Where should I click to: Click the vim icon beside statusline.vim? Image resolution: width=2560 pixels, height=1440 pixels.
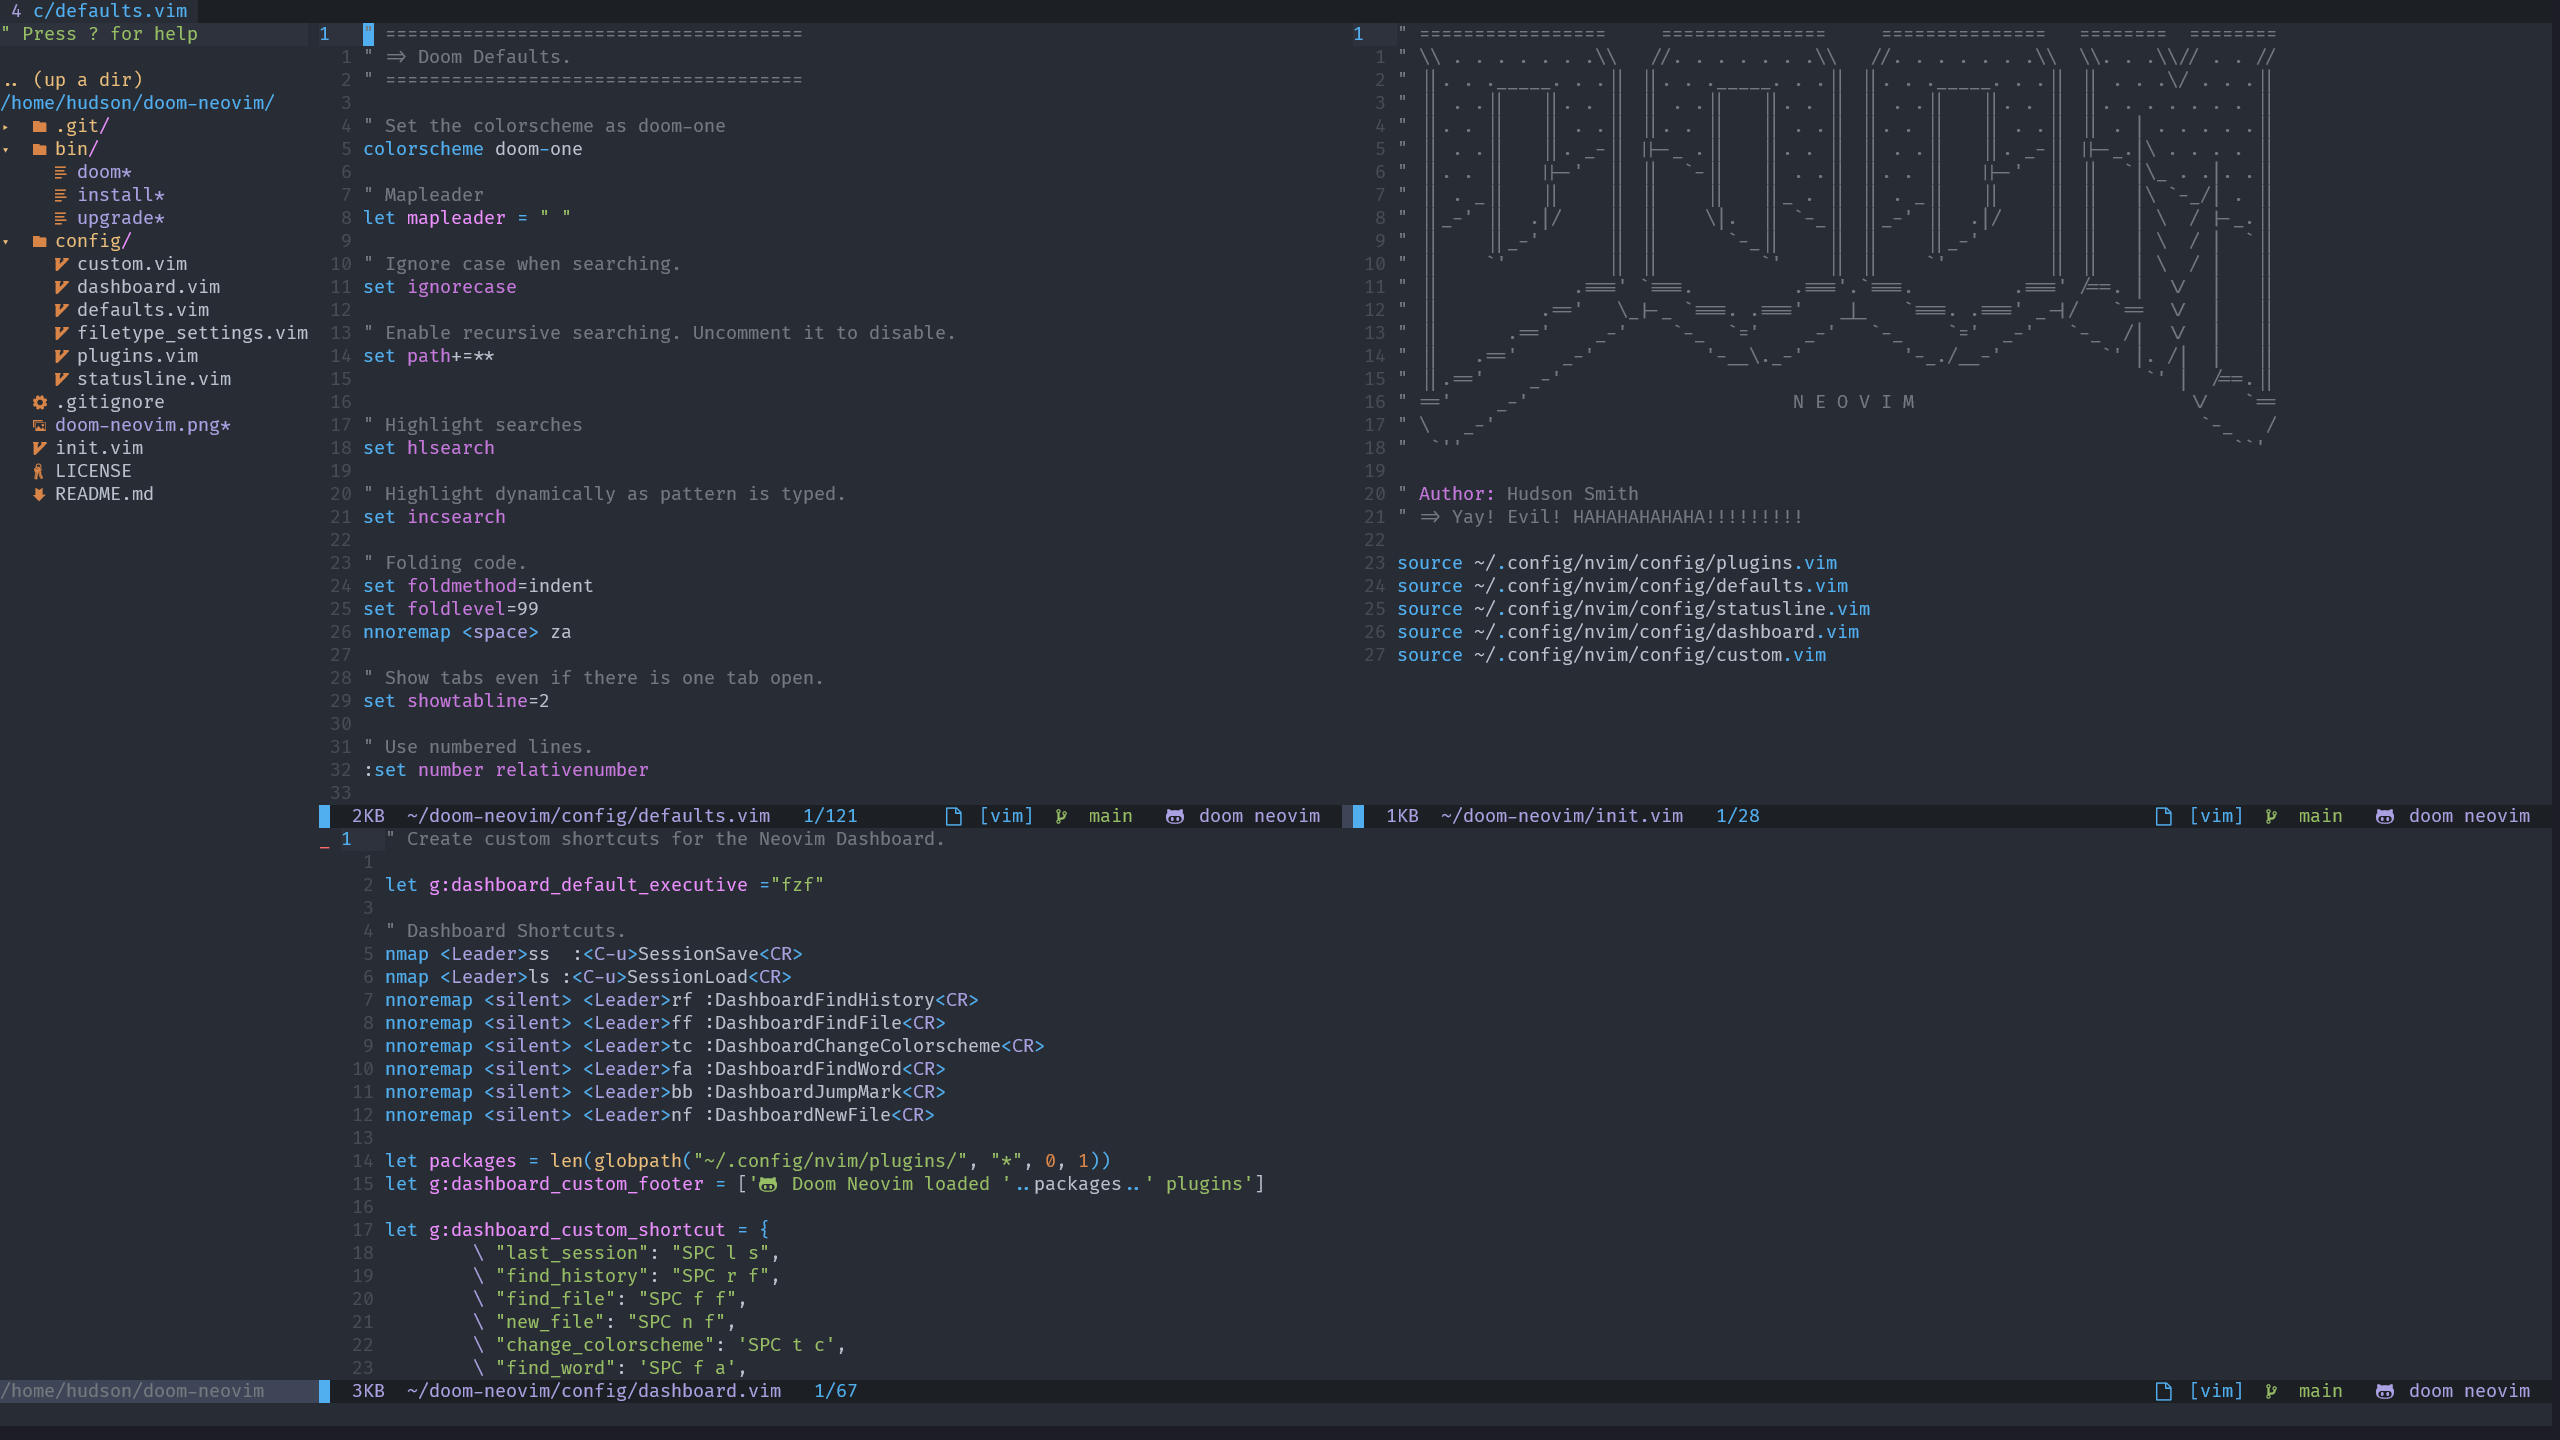point(61,379)
